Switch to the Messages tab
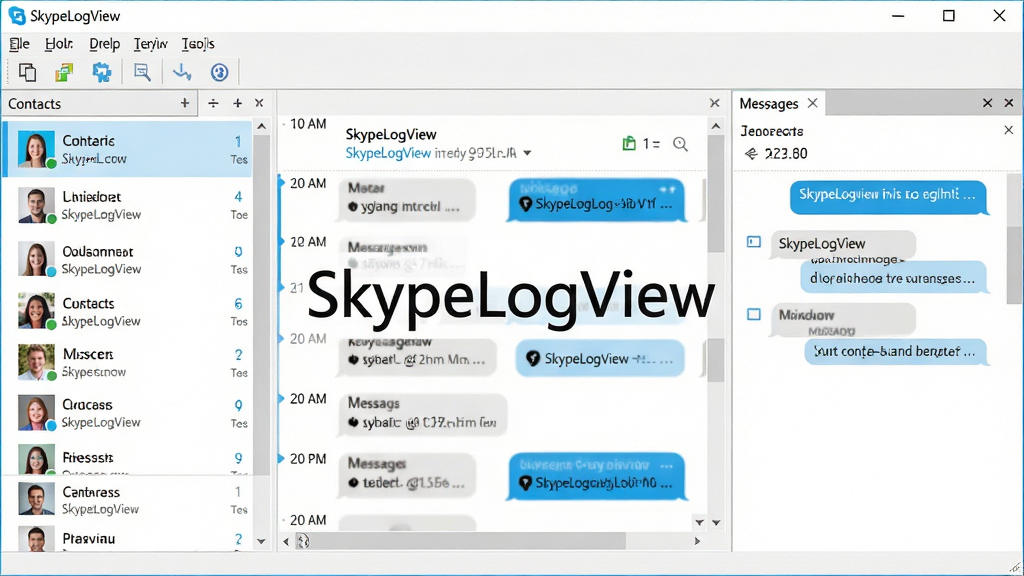The height and width of the screenshot is (576, 1024). 769,103
